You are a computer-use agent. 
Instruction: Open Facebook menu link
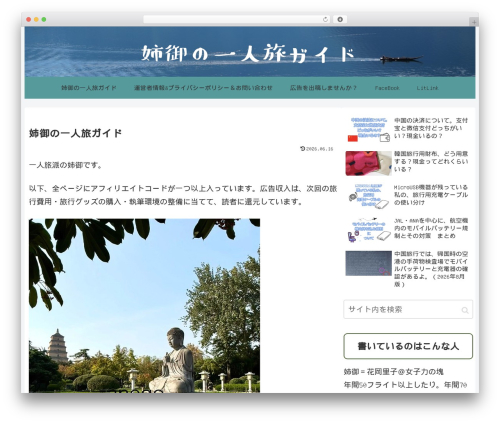[387, 88]
